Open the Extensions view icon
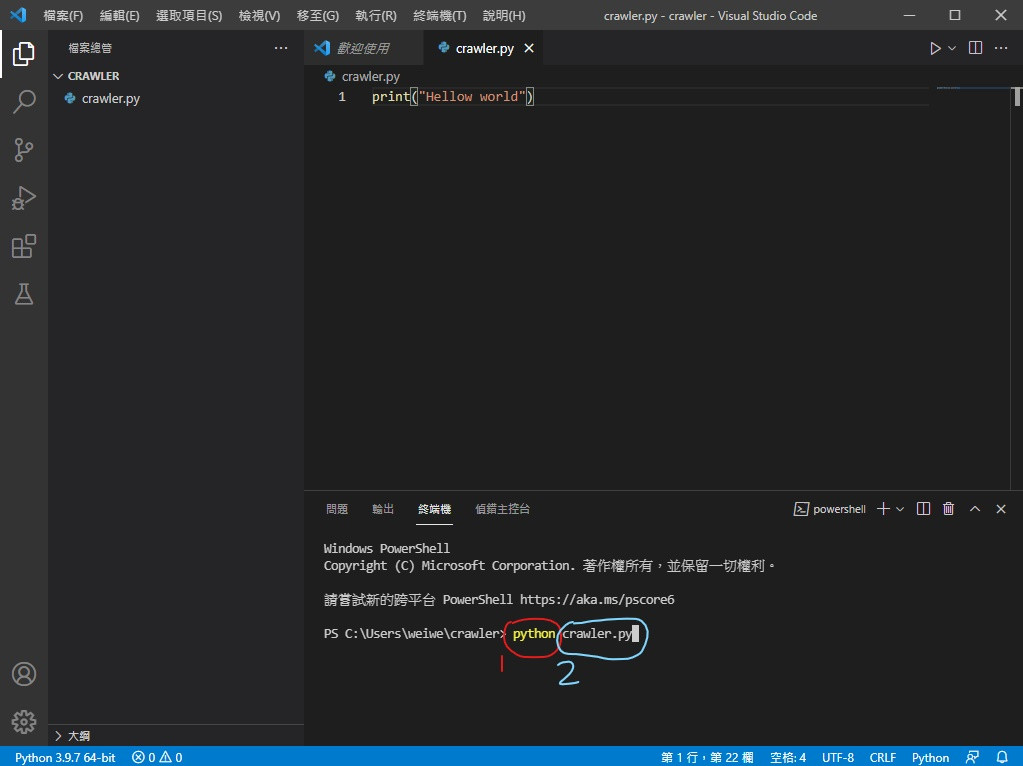Screen dimensions: 1023x766 (23, 246)
